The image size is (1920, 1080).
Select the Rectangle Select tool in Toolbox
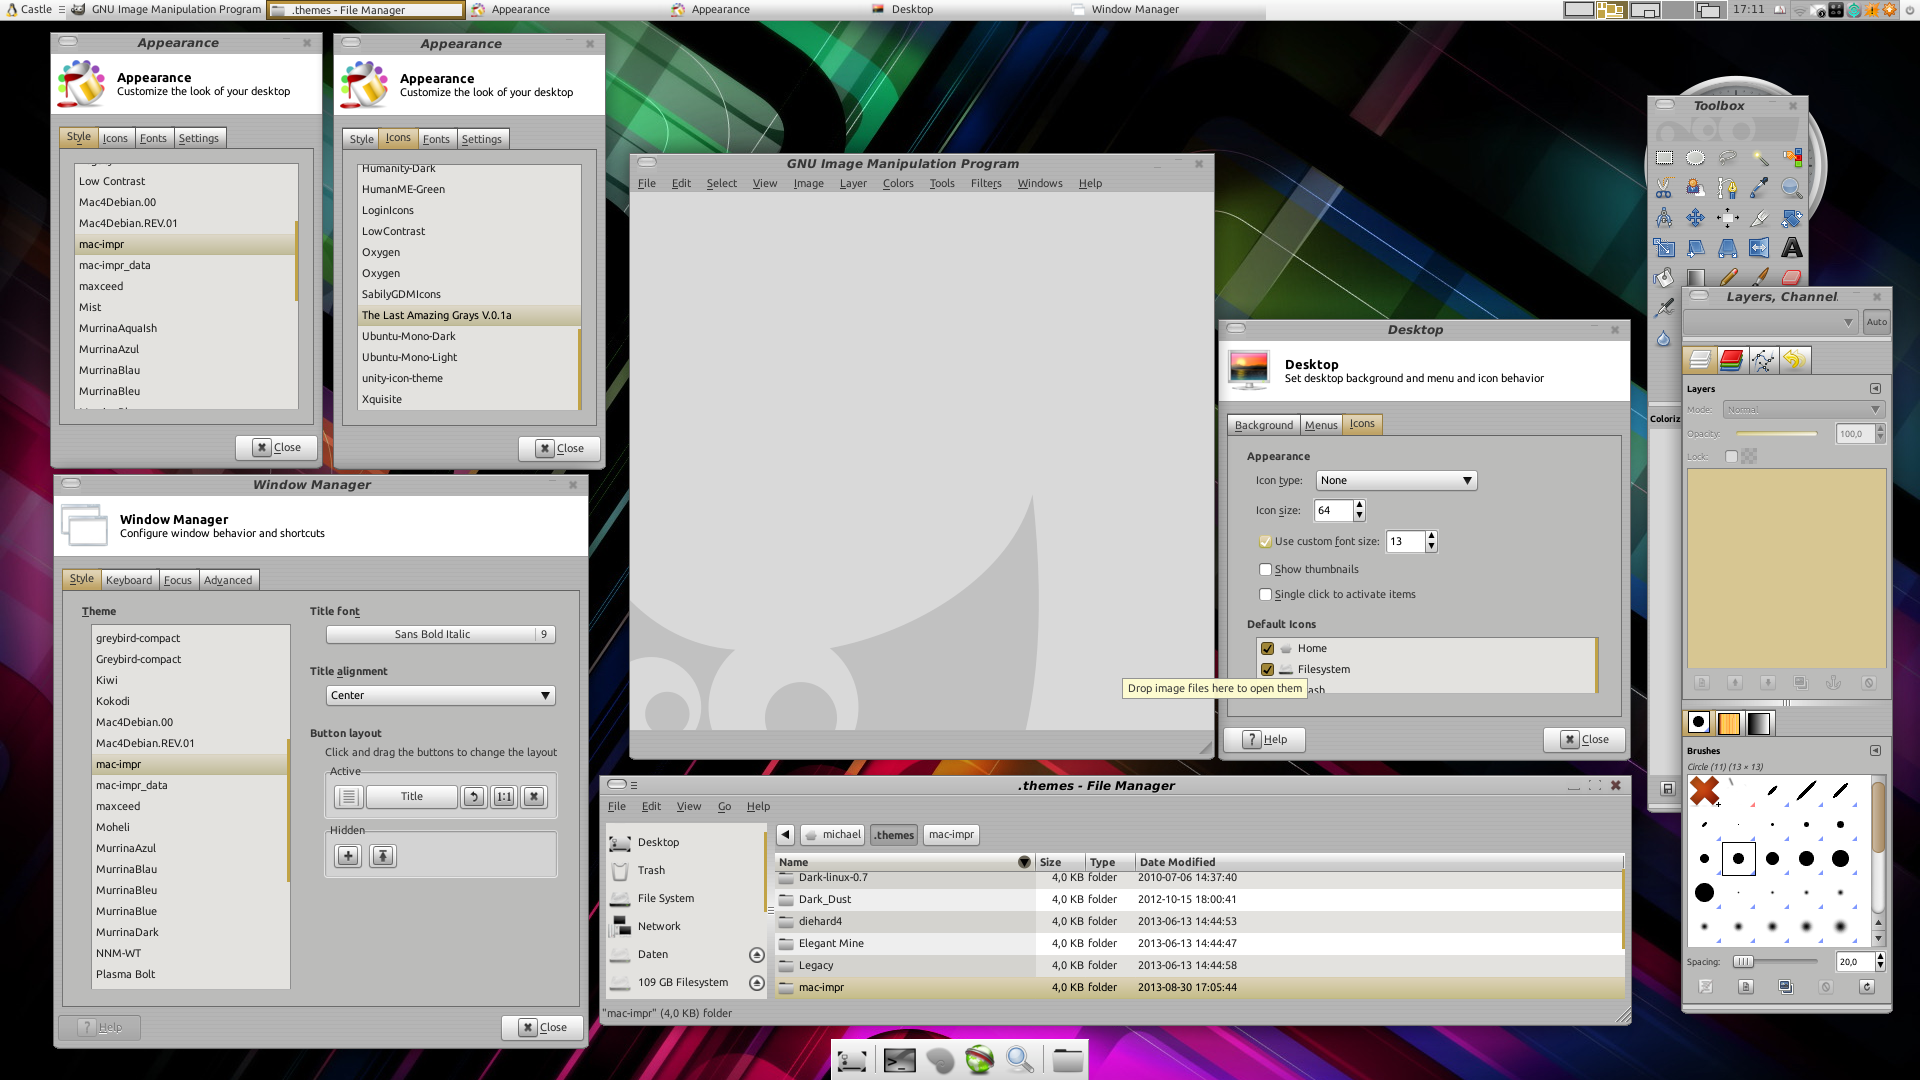coord(1664,158)
